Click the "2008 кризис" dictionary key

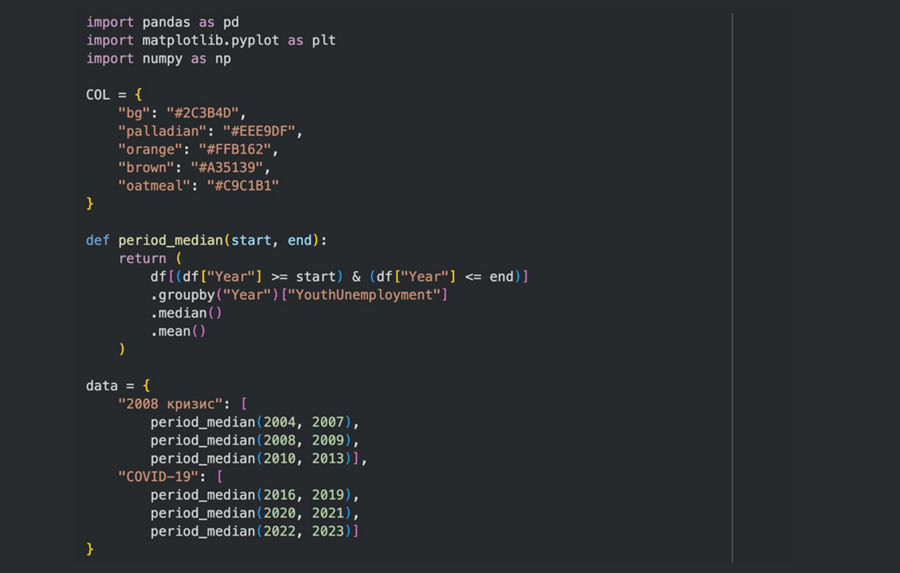[x=174, y=403]
